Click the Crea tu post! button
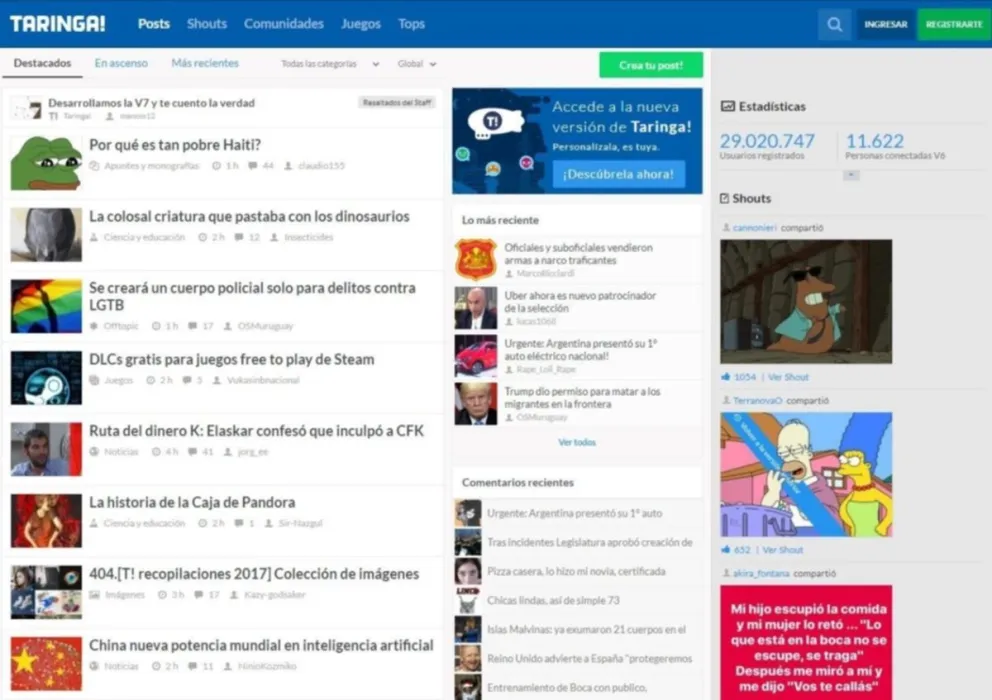The height and width of the screenshot is (700, 992). coord(650,64)
